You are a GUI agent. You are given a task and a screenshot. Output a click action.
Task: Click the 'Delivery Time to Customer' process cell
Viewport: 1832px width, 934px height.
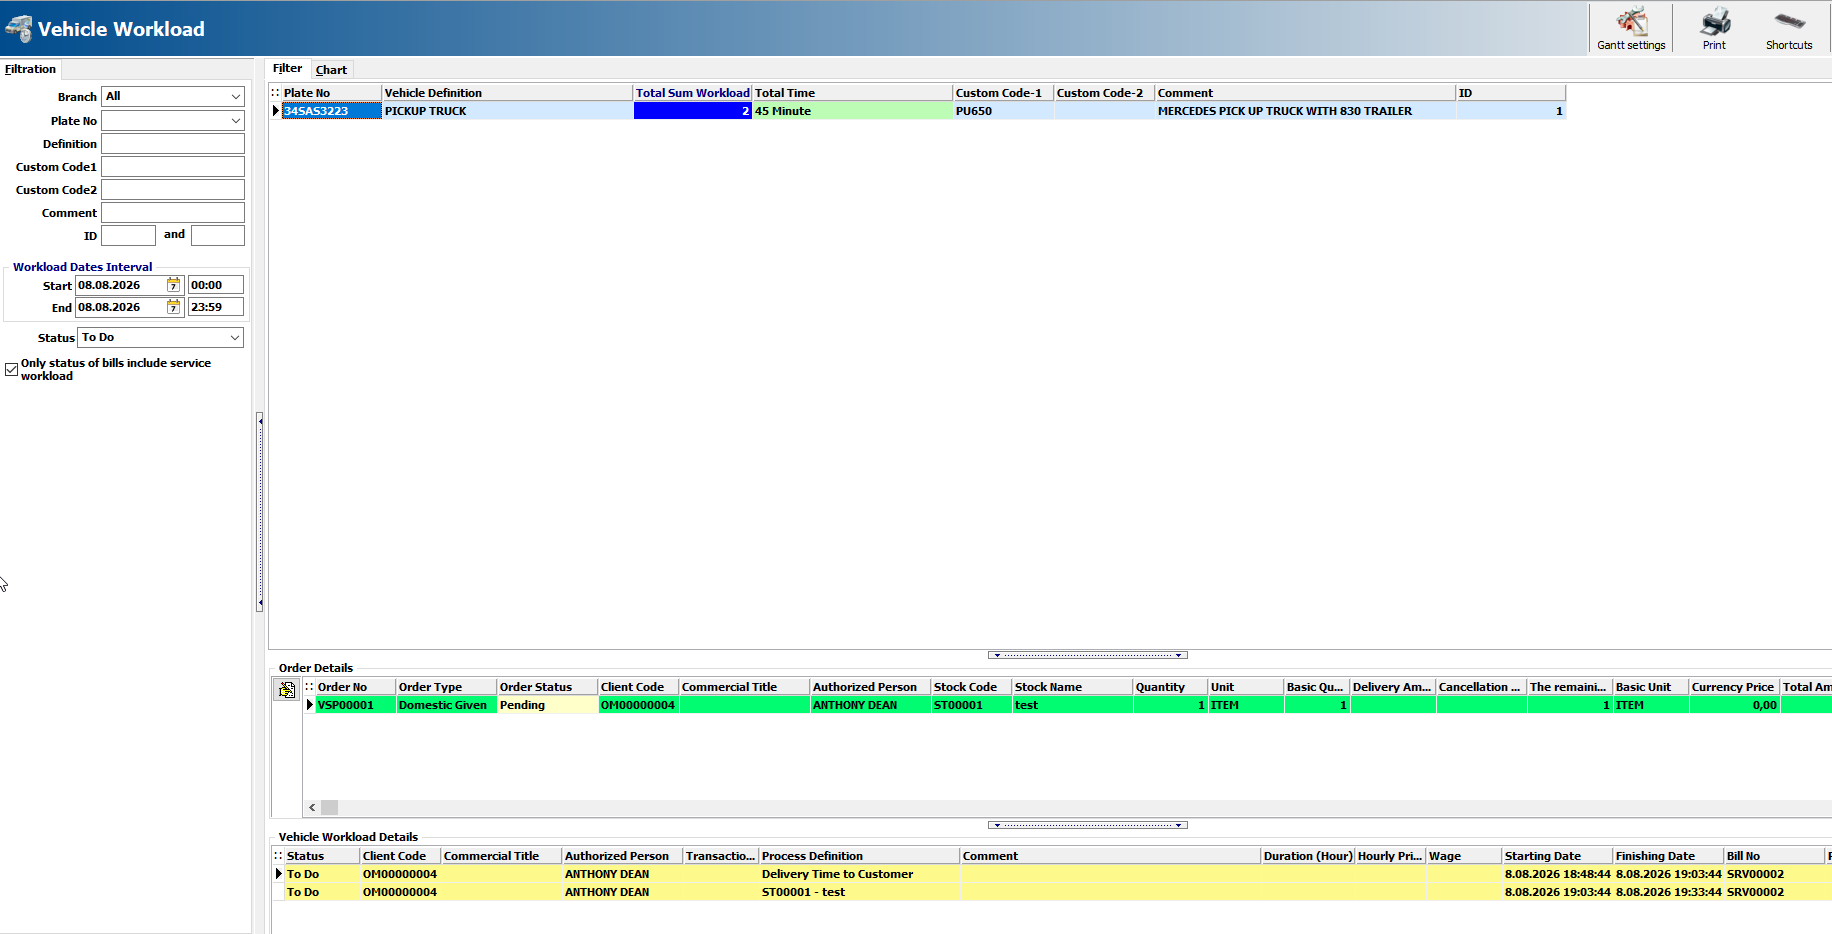(x=859, y=874)
